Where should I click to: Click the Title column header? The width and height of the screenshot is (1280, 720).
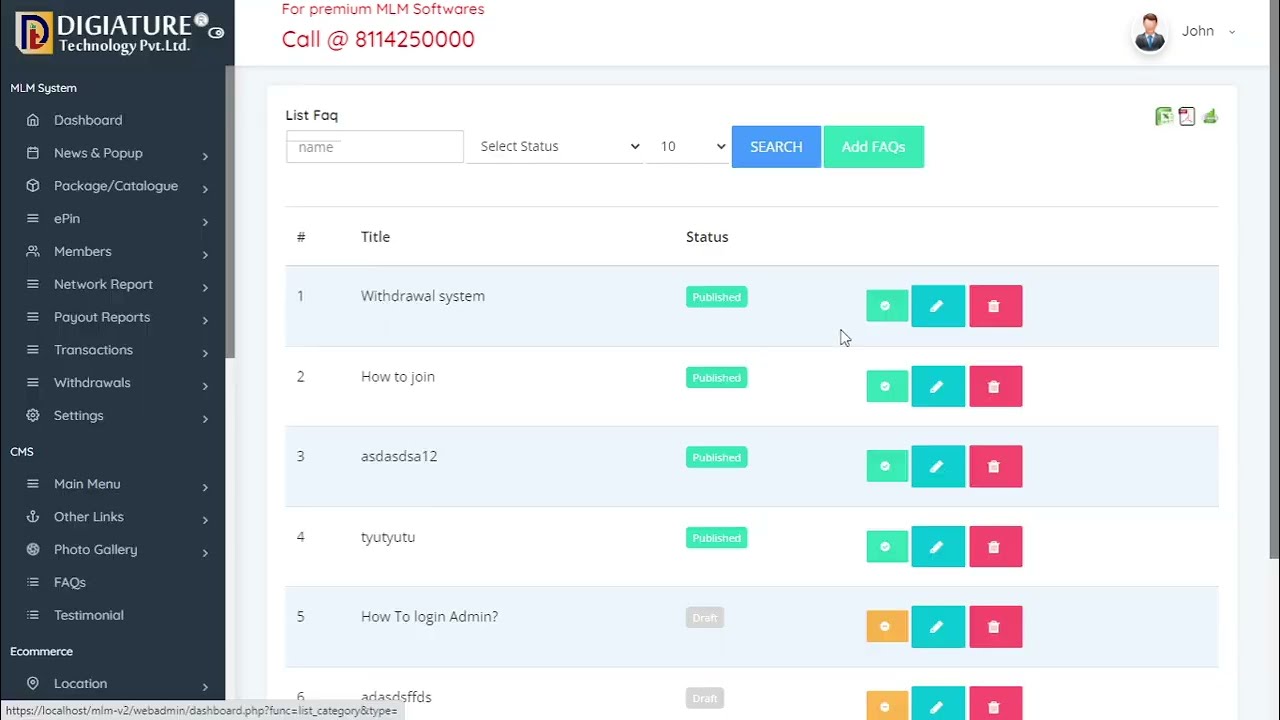point(375,237)
